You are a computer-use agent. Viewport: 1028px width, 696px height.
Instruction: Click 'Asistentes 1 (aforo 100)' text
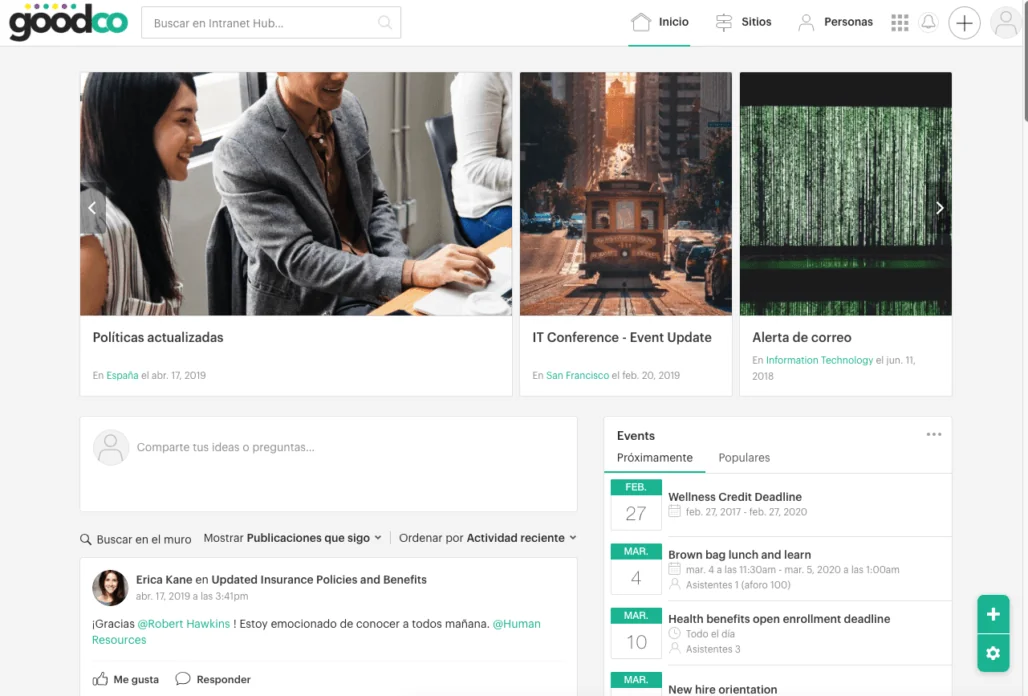pyautogui.click(x=738, y=585)
